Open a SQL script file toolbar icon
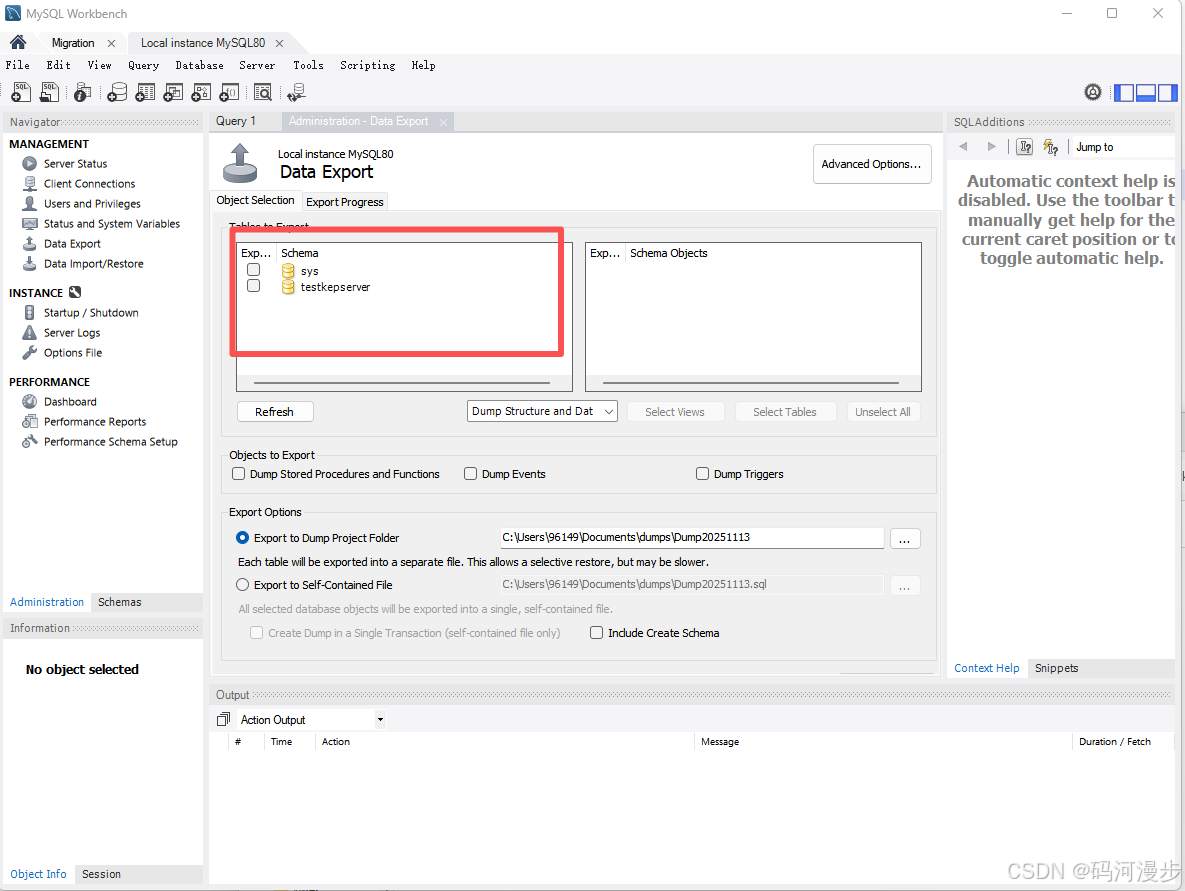The height and width of the screenshot is (891, 1185). click(x=49, y=92)
